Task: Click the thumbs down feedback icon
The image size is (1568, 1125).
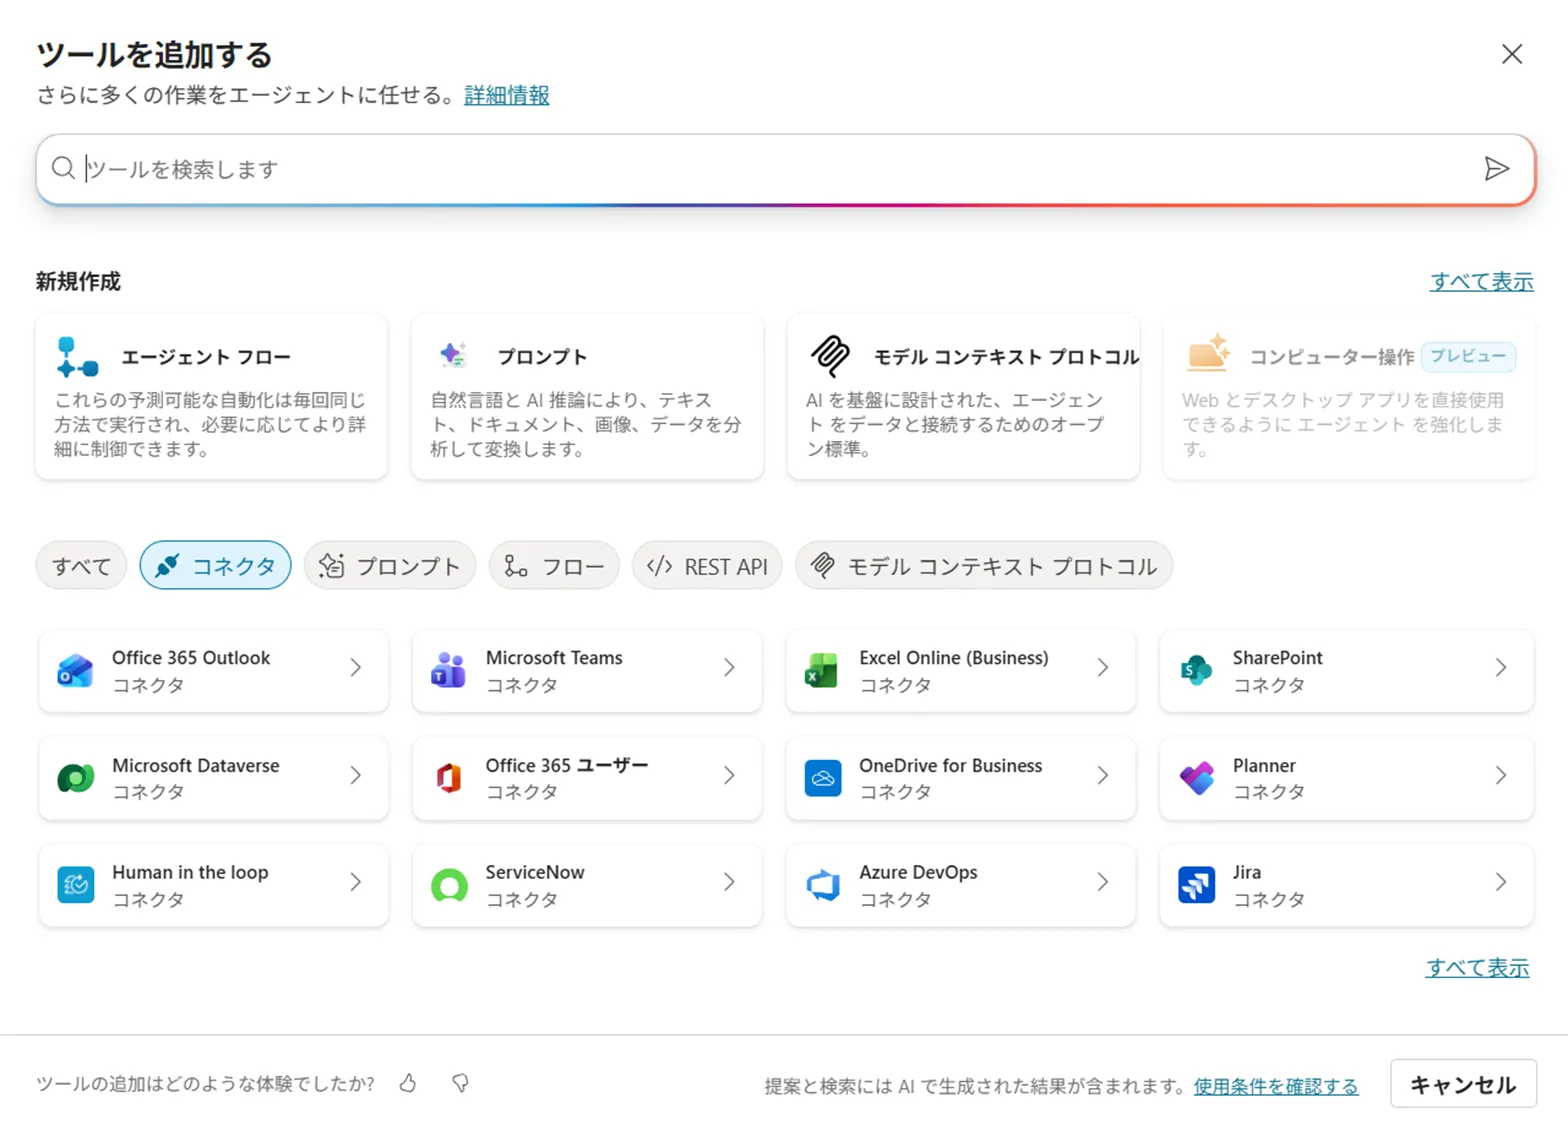Action: 460,1083
